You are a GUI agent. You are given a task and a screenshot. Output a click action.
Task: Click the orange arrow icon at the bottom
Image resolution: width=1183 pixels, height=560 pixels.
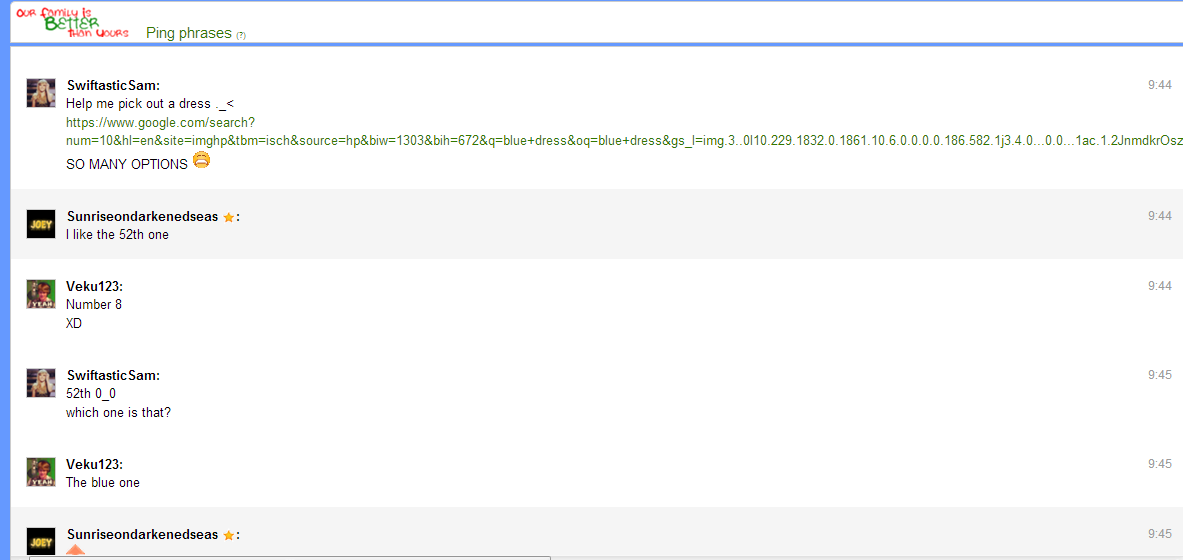76,550
